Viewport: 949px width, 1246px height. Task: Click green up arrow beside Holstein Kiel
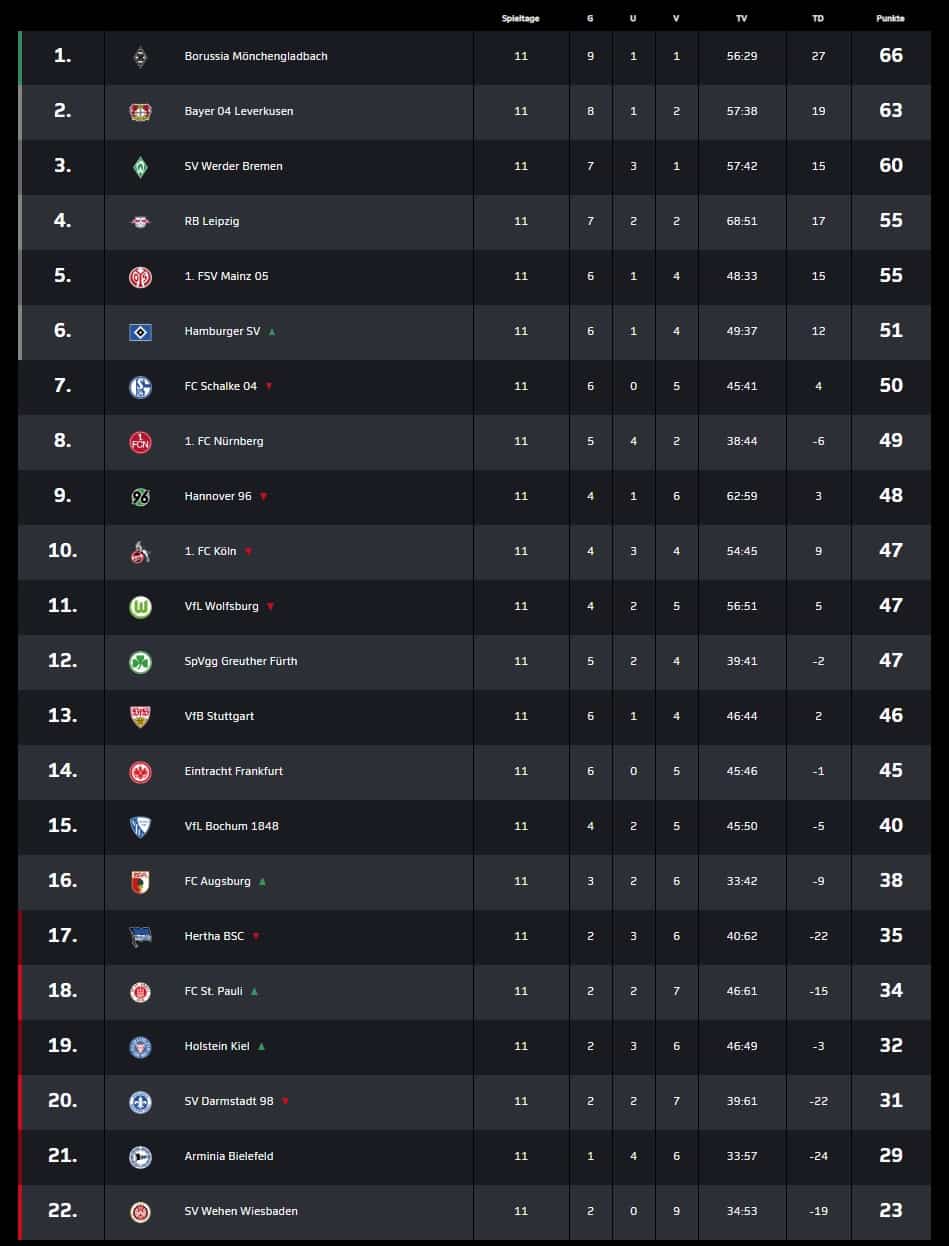pos(261,1046)
